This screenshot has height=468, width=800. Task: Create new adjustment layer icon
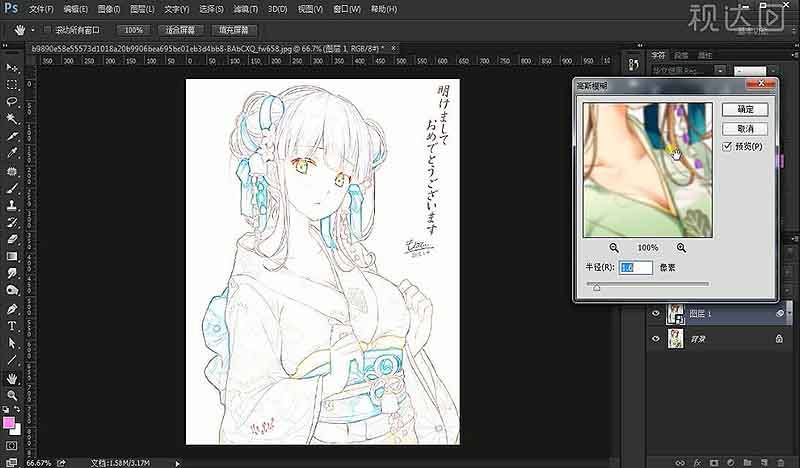click(731, 462)
